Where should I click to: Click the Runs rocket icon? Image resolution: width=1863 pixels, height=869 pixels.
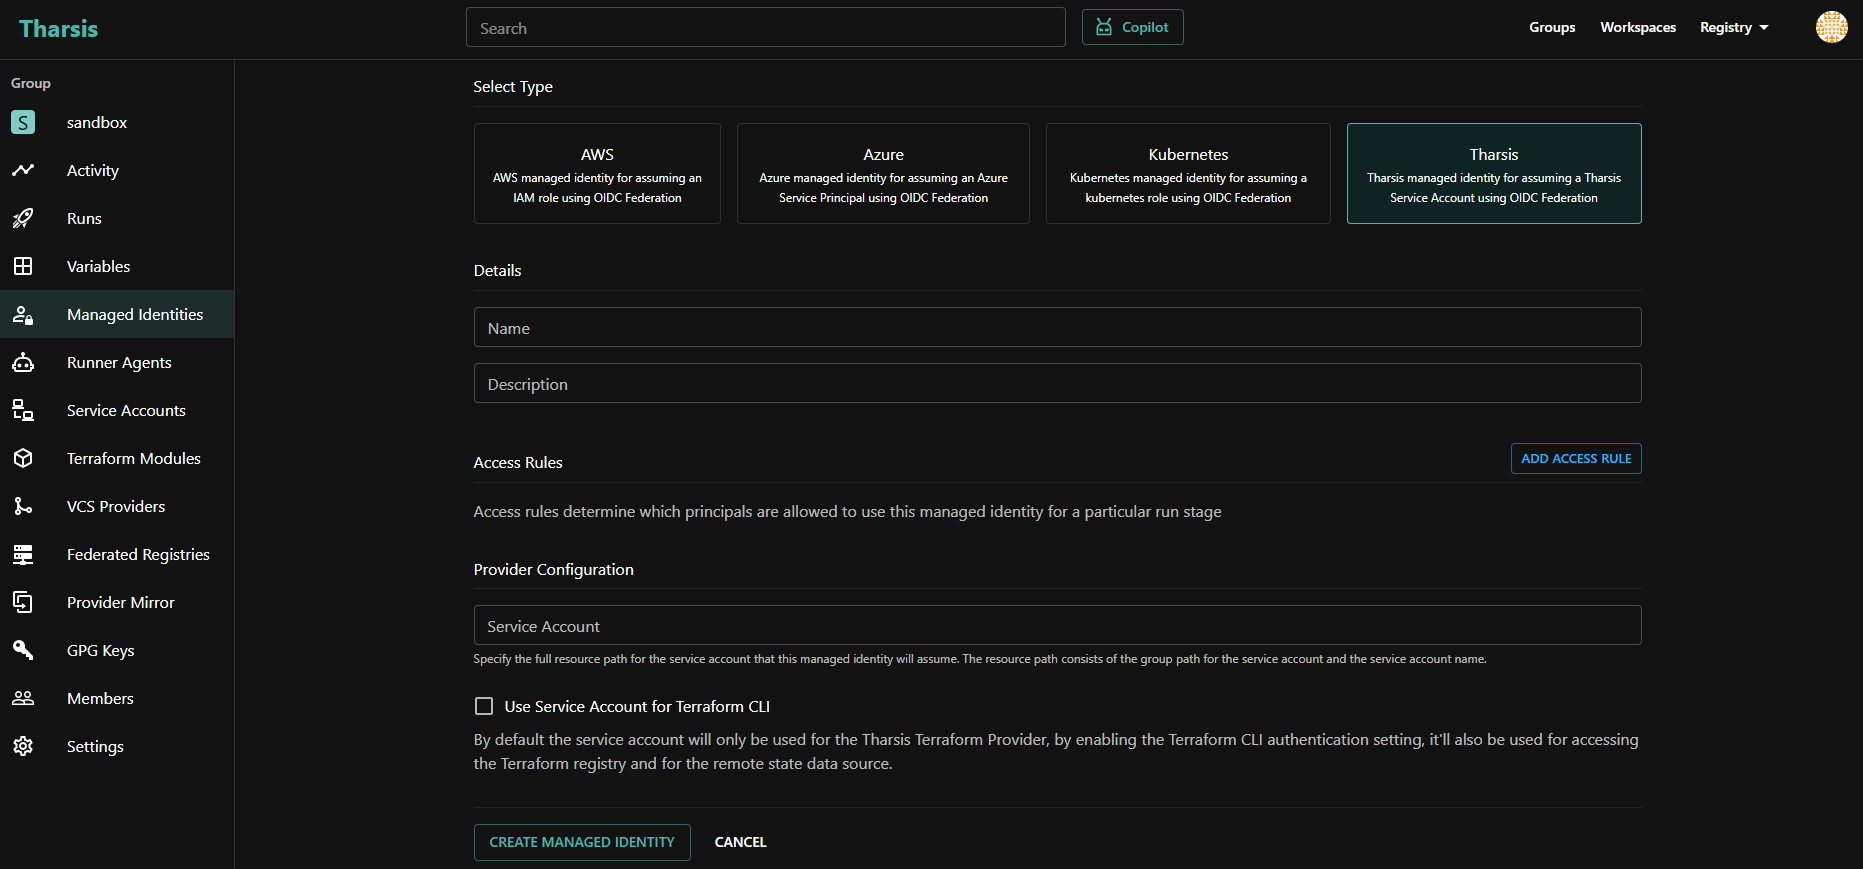[23, 218]
